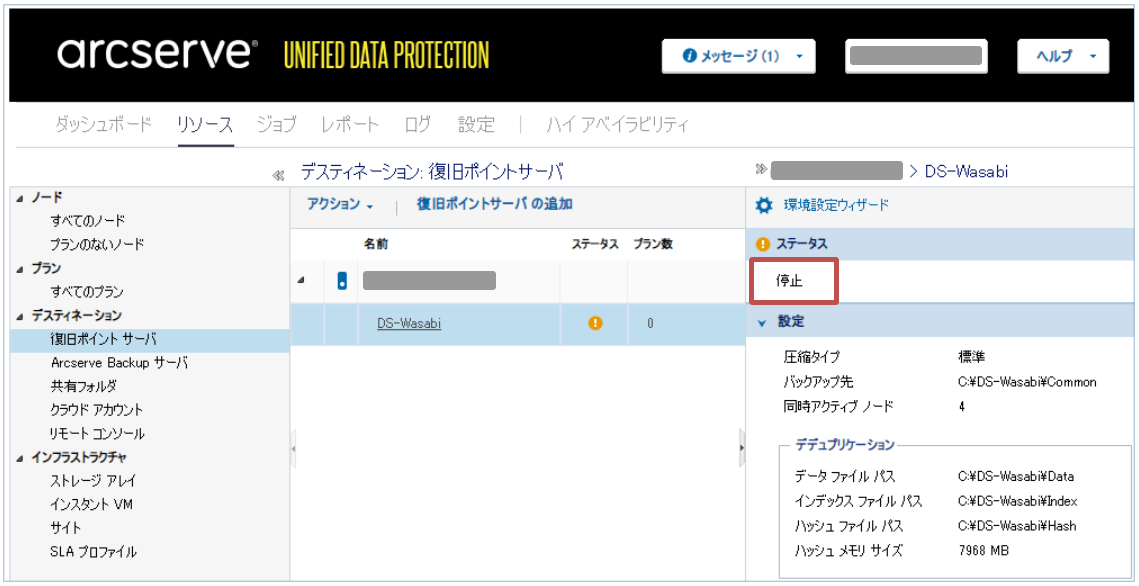The height and width of the screenshot is (586, 1139).
Task: Open the DS-Wasabi data store link
Action: [x=409, y=323]
